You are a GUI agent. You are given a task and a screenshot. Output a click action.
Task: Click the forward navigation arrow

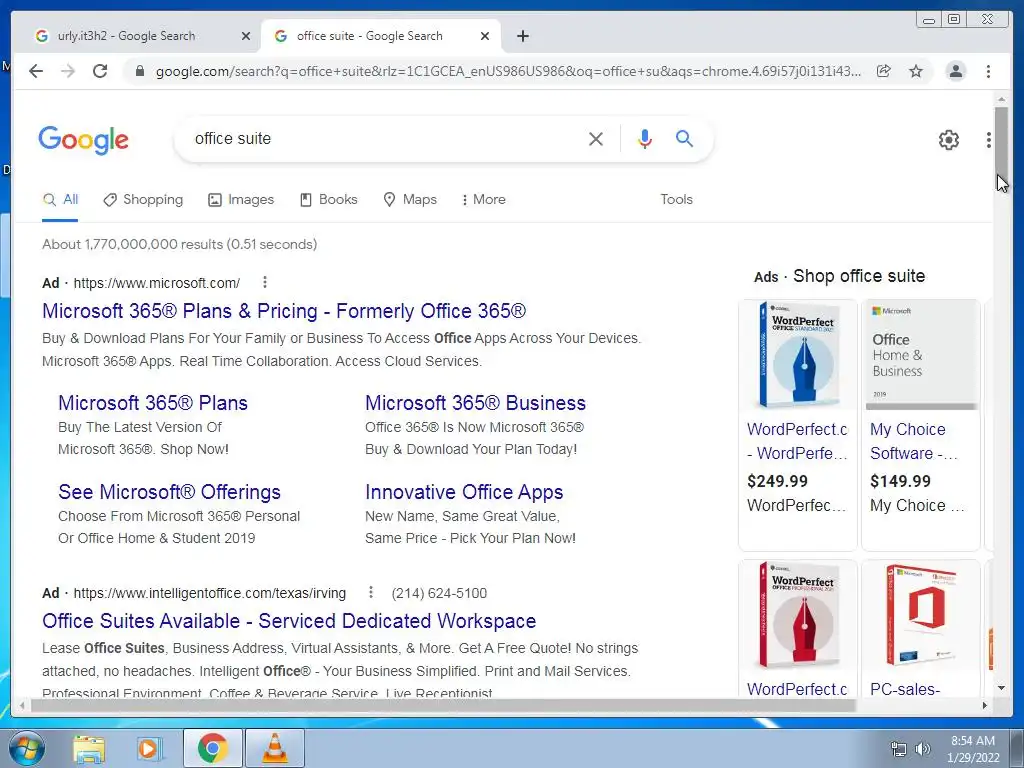(68, 71)
